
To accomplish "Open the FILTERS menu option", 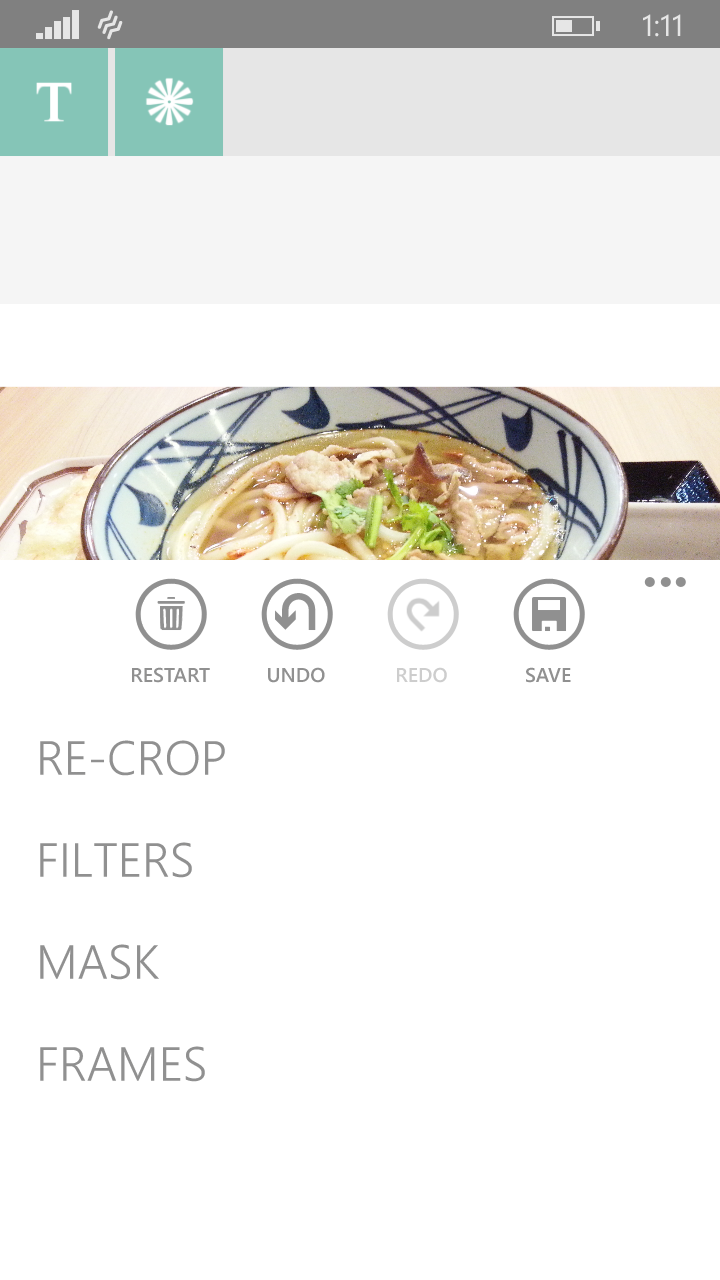I will click(x=115, y=861).
